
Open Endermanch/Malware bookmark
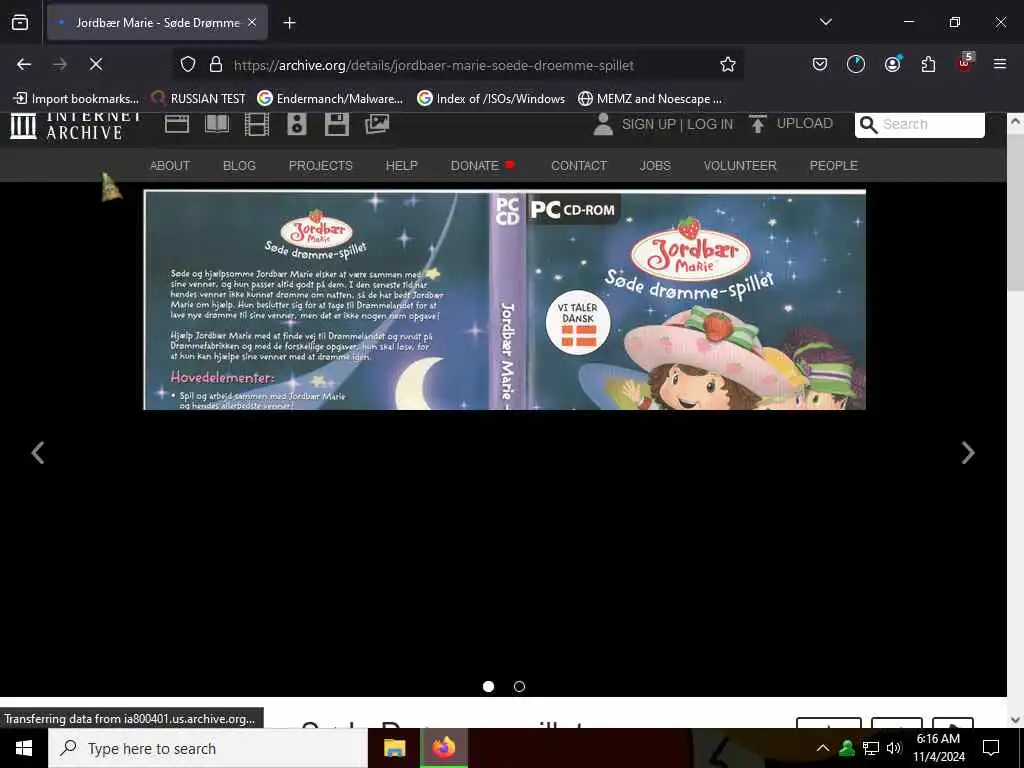[330, 99]
